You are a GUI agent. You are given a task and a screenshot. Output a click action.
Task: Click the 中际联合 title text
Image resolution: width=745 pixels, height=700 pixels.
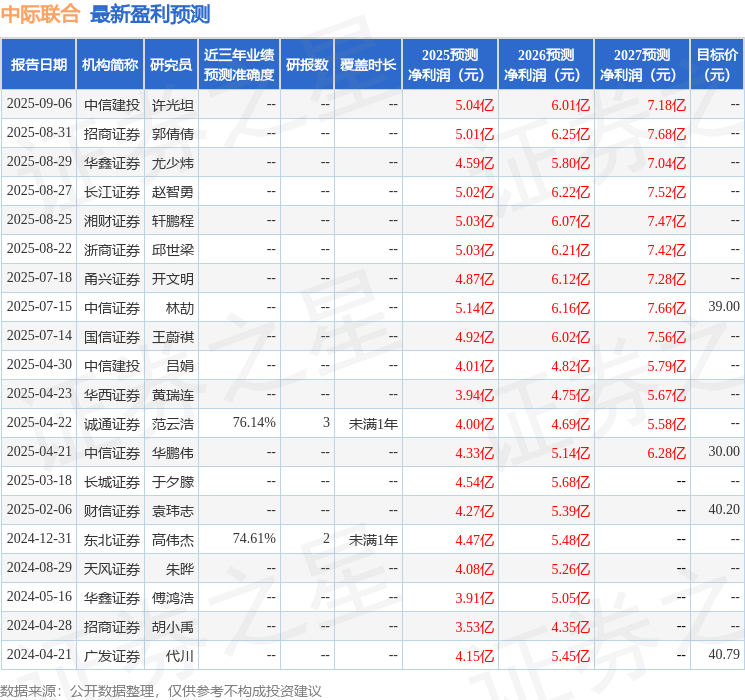pos(40,14)
